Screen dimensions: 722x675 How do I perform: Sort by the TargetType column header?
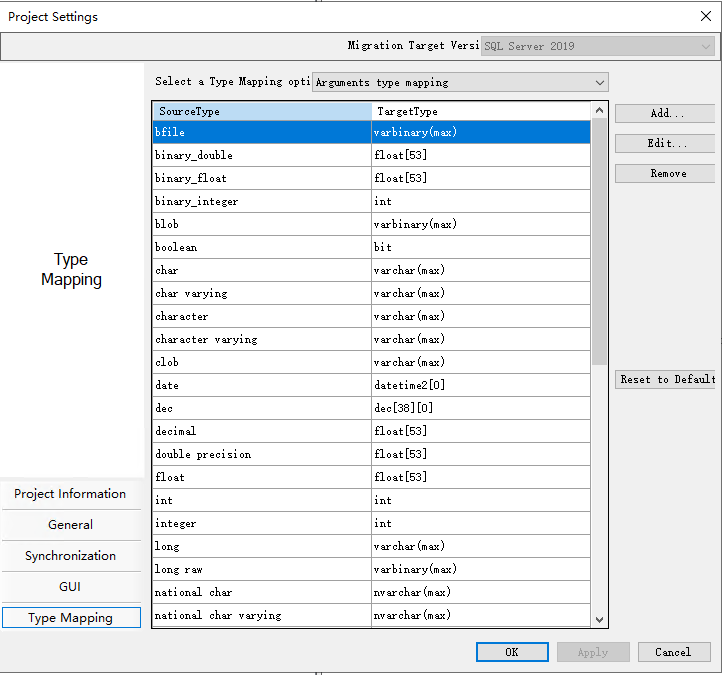pyautogui.click(x=481, y=111)
